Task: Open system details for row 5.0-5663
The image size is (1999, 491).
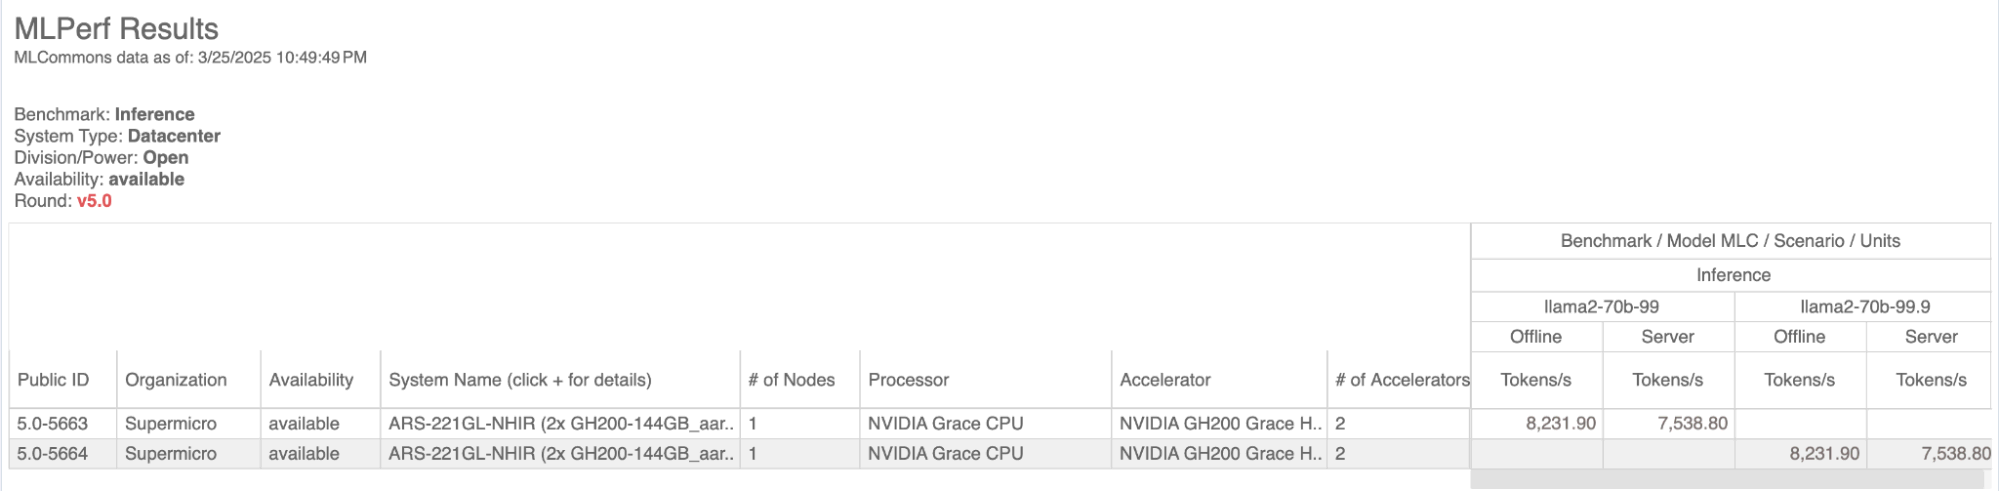Action: [561, 423]
